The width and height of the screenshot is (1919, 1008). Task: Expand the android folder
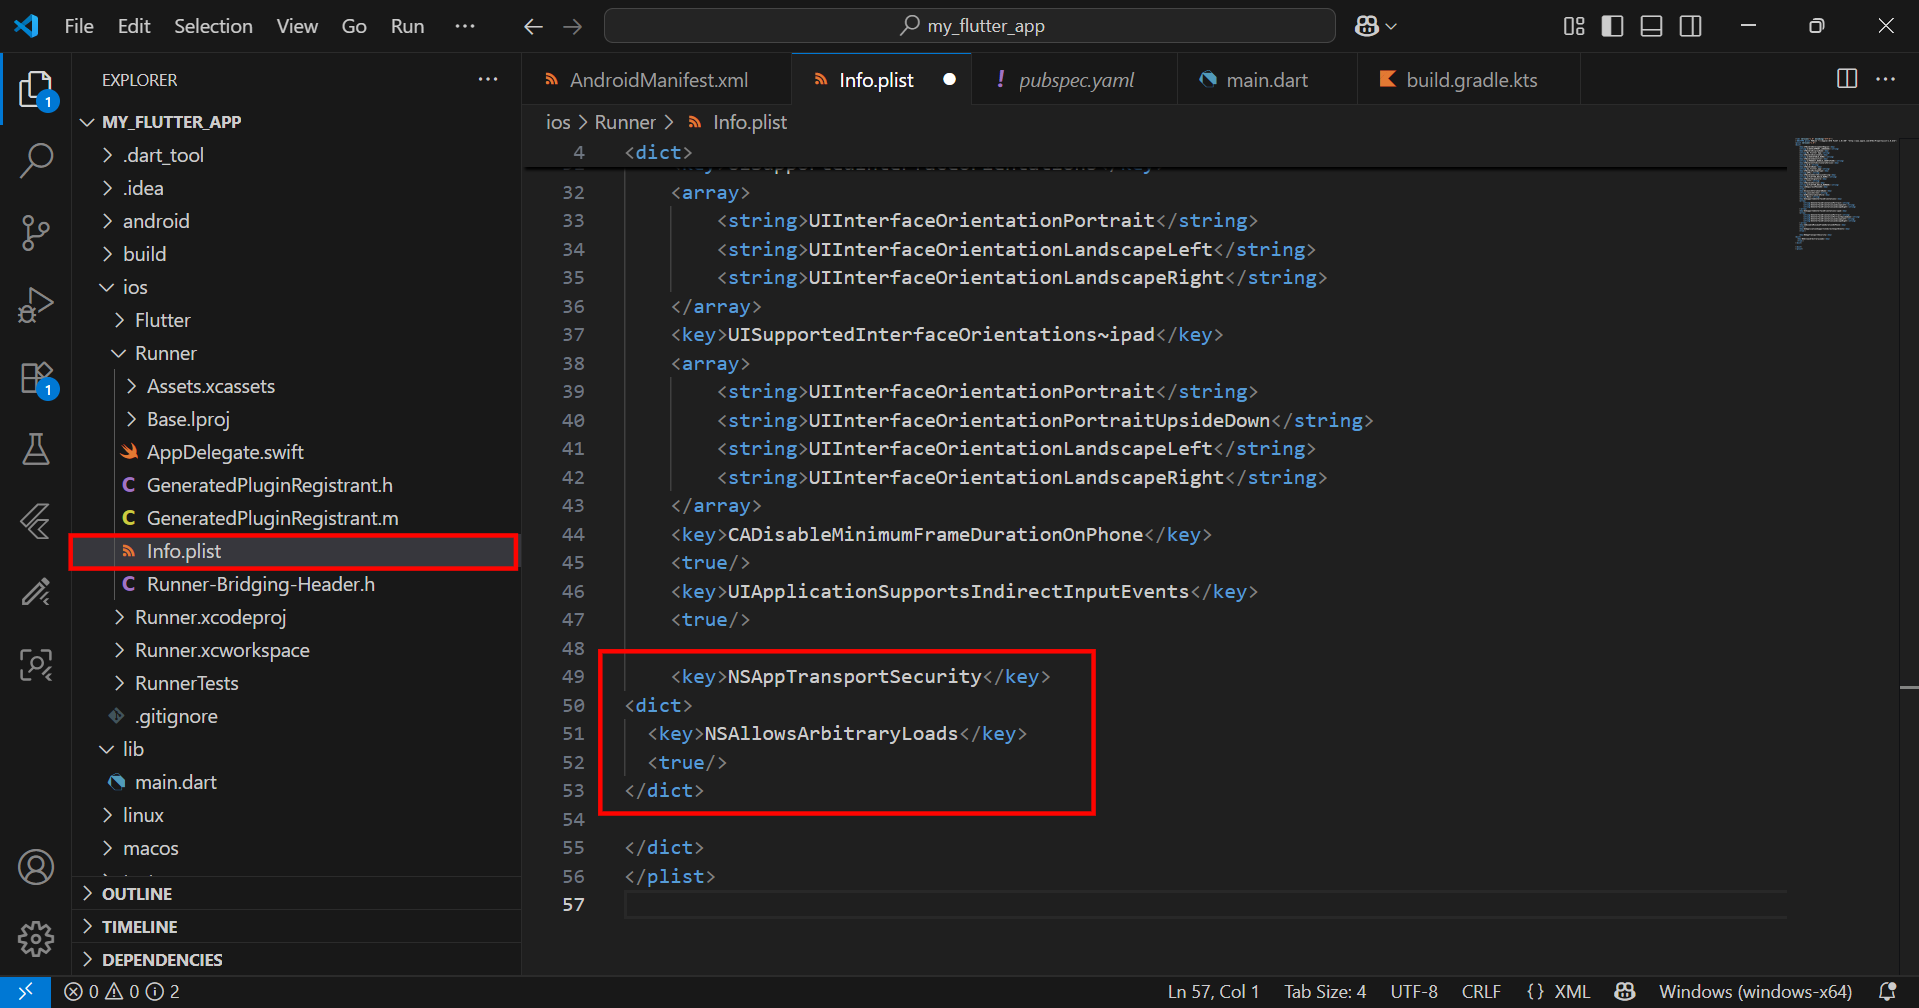click(x=296, y=221)
